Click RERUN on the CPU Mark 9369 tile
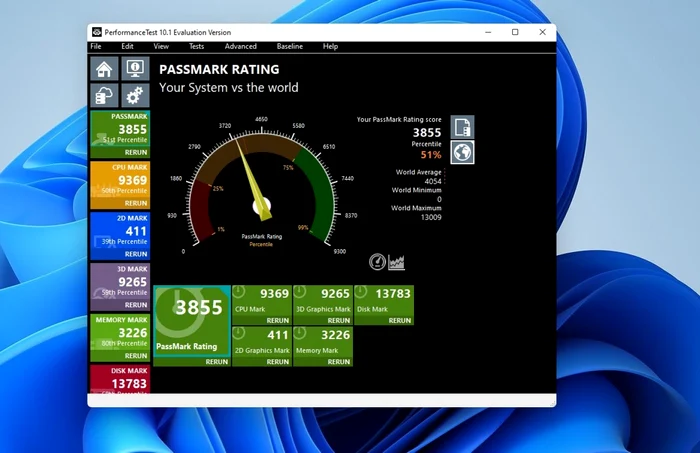700x453 pixels. [278, 320]
